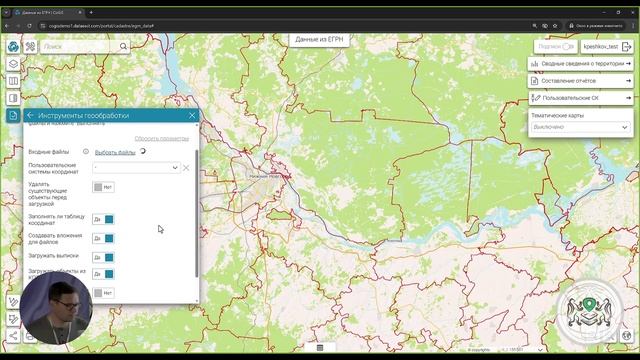This screenshot has height=360, width=640.
Task: Click the browser address bar URL
Action: tap(101, 26)
